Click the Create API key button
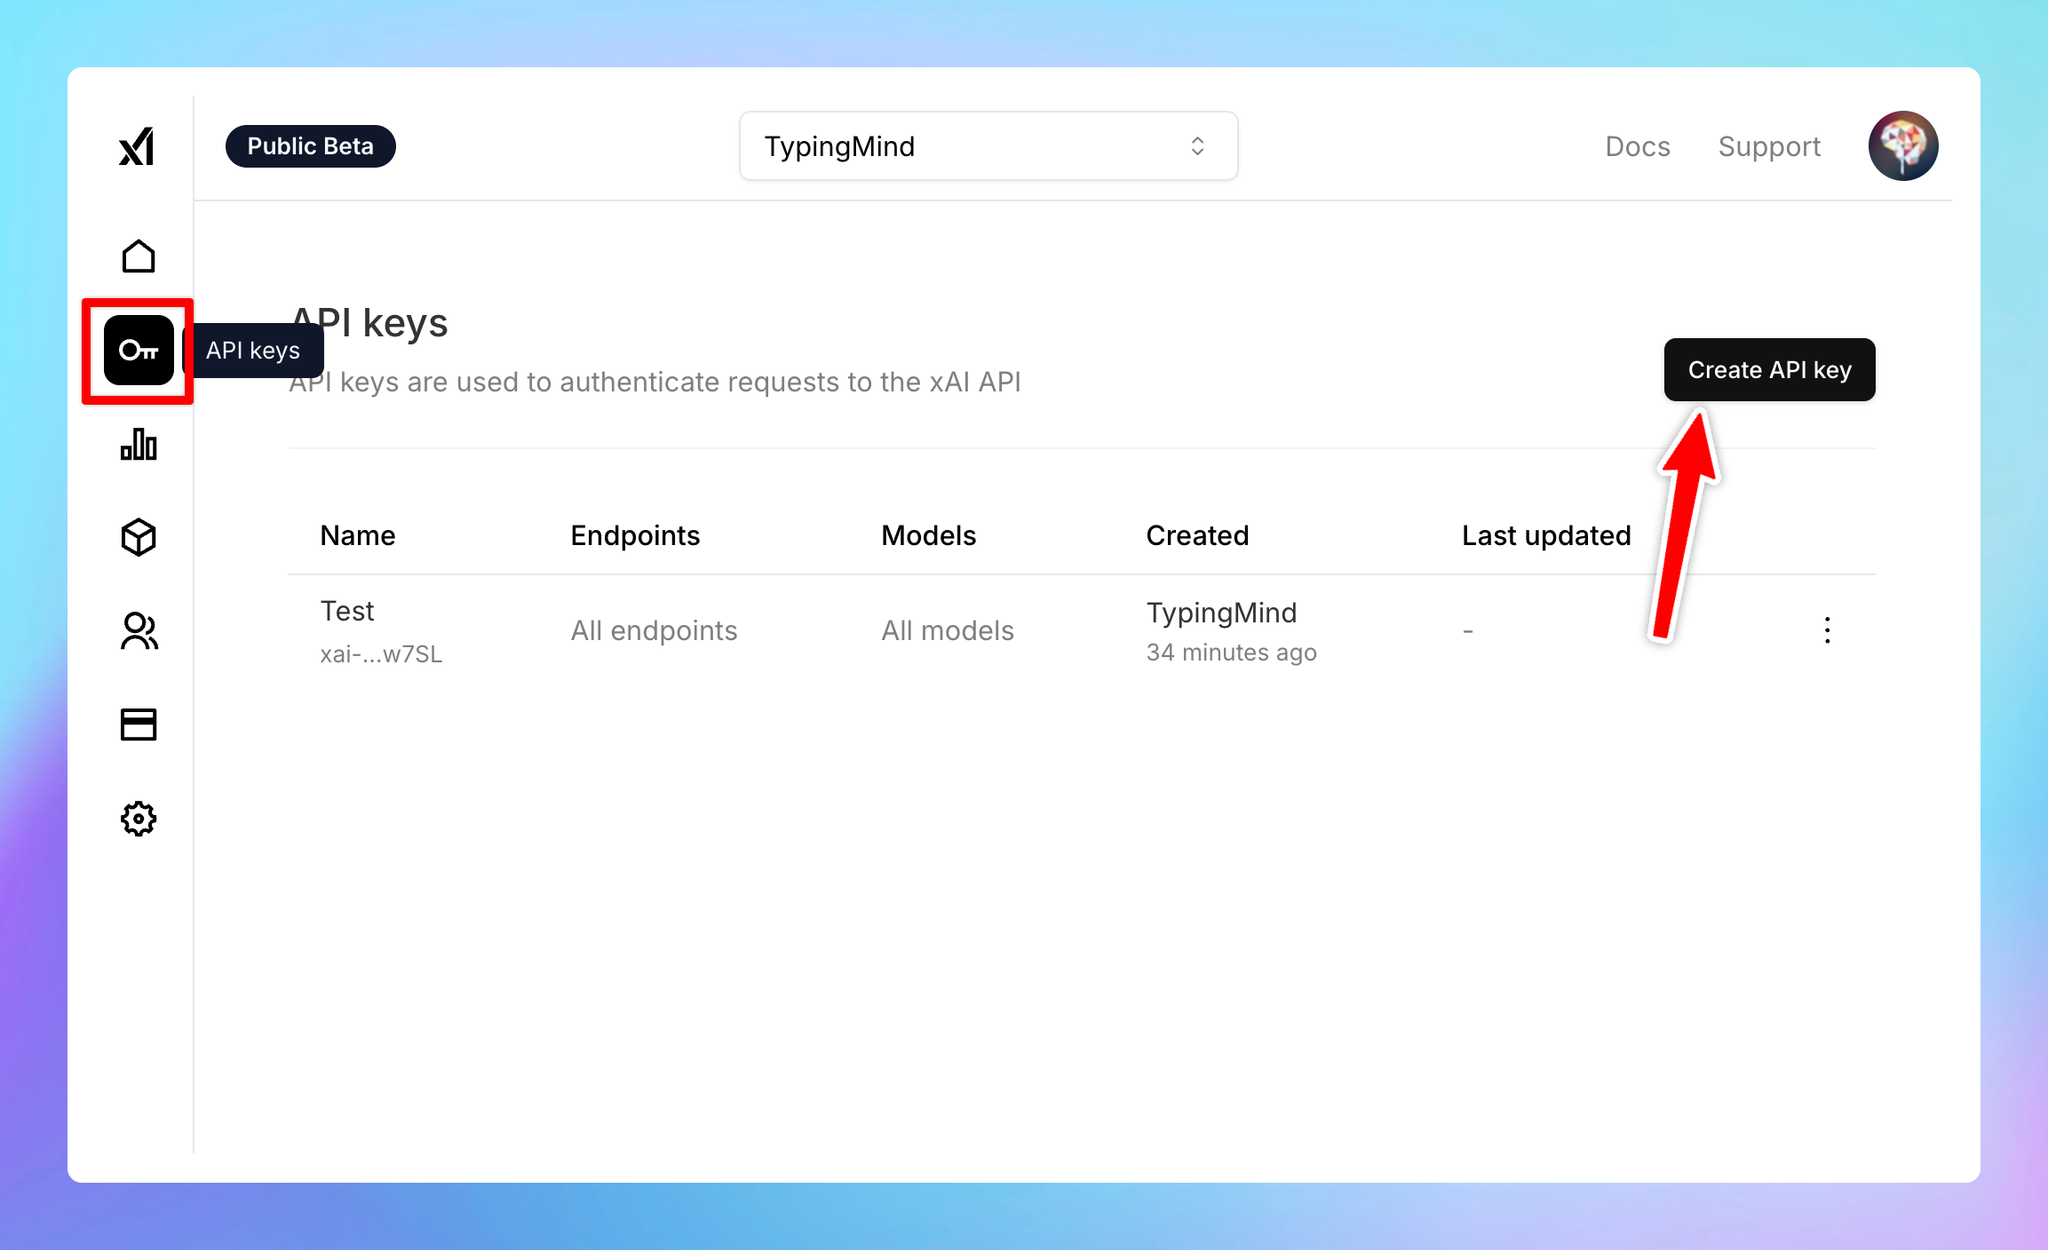This screenshot has width=2048, height=1250. [1769, 370]
